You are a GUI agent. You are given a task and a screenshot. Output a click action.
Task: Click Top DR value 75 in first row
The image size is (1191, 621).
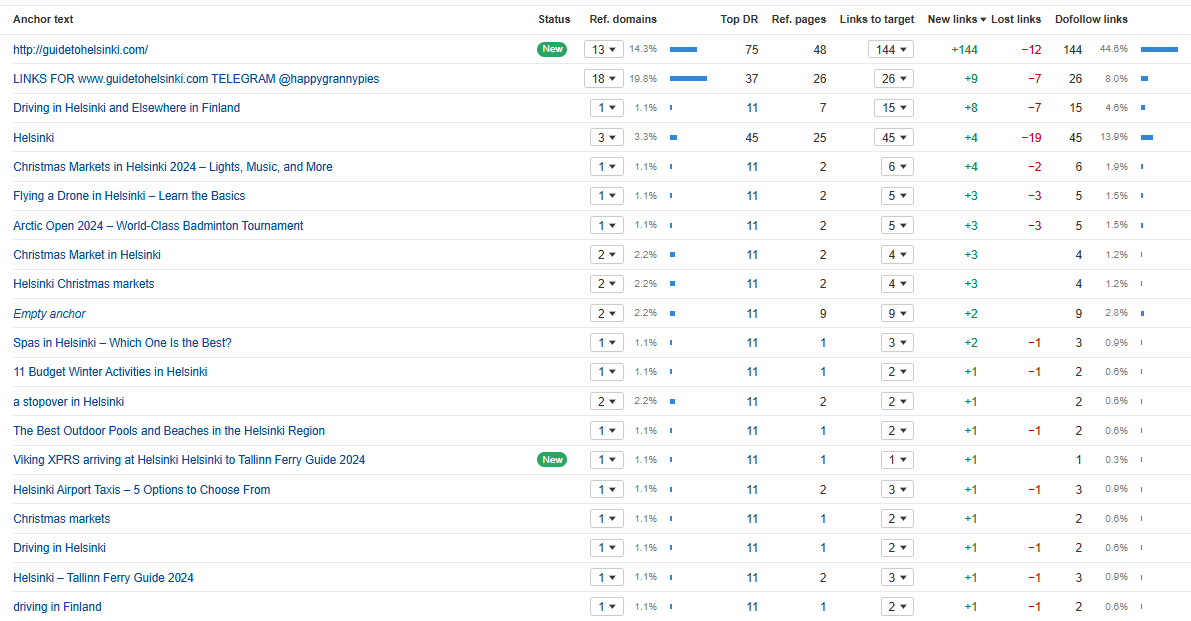(752, 49)
